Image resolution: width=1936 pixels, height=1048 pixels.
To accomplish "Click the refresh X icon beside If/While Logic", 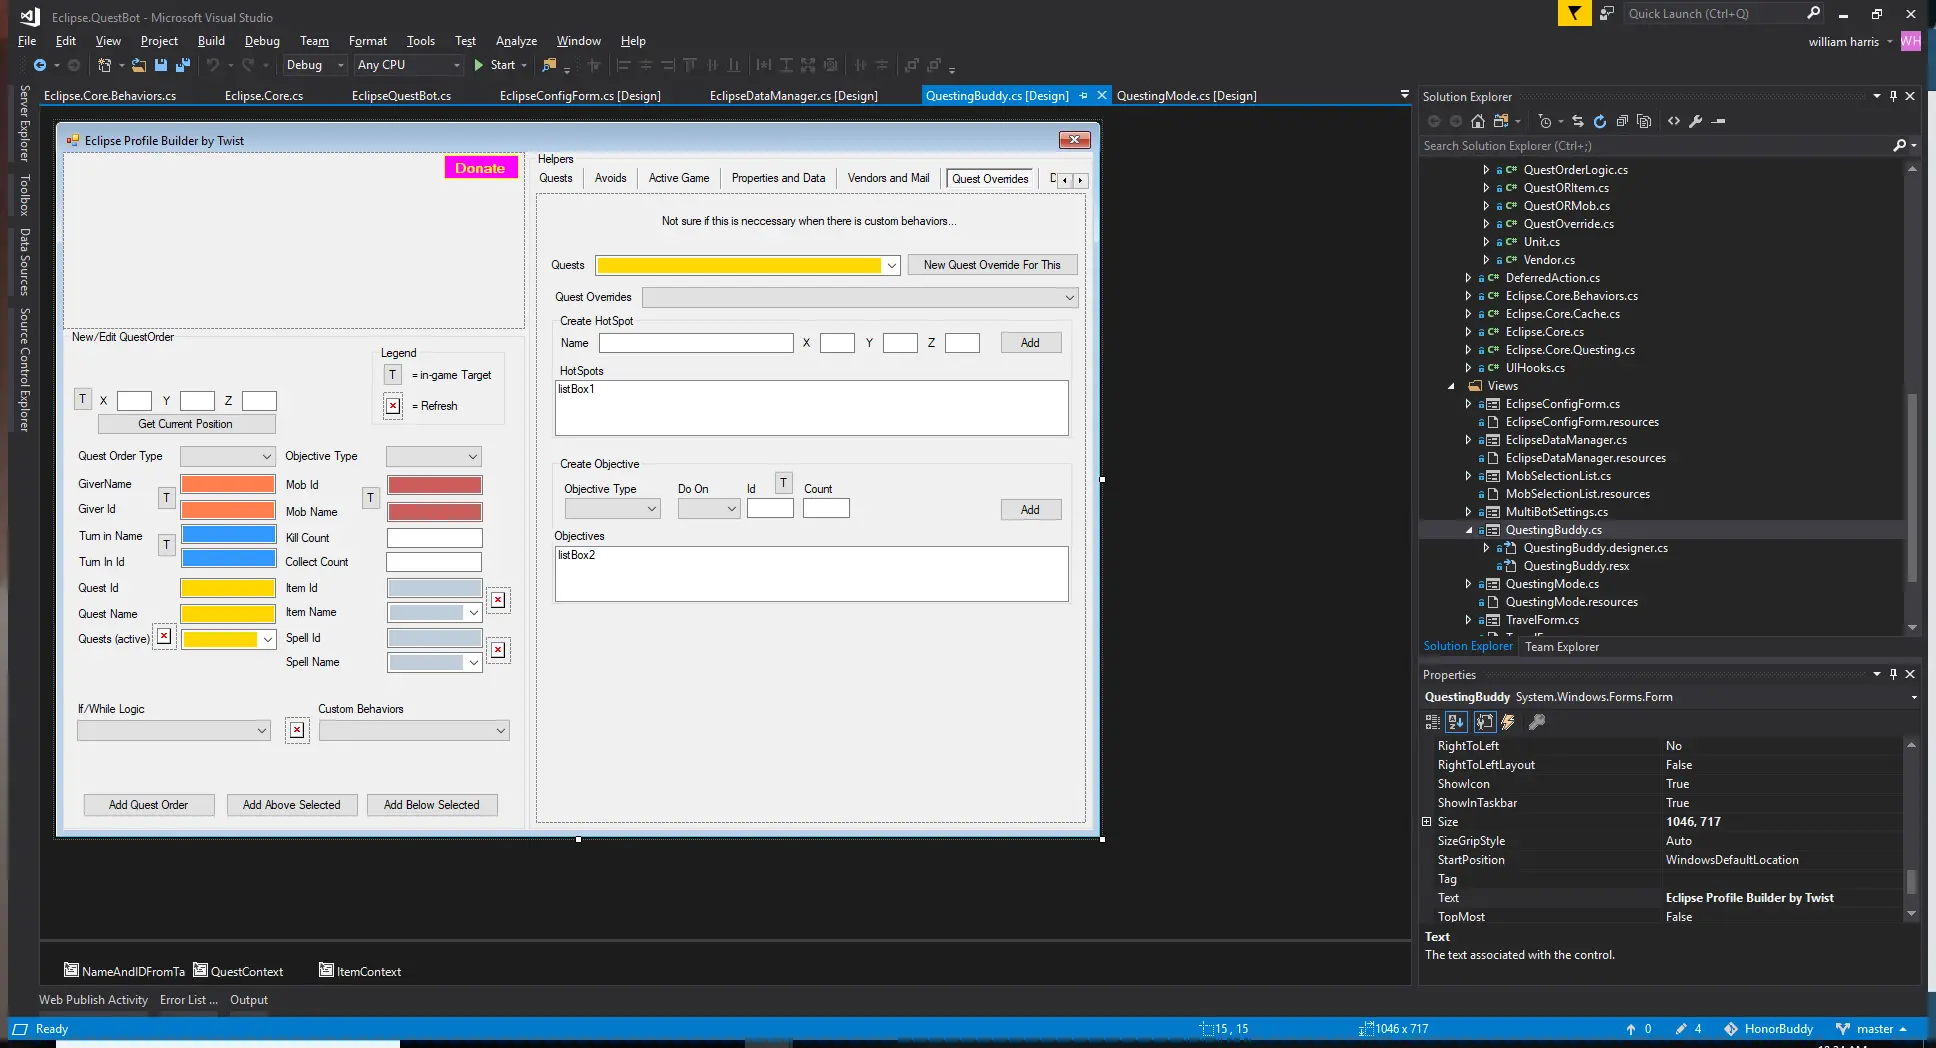I will click(297, 730).
